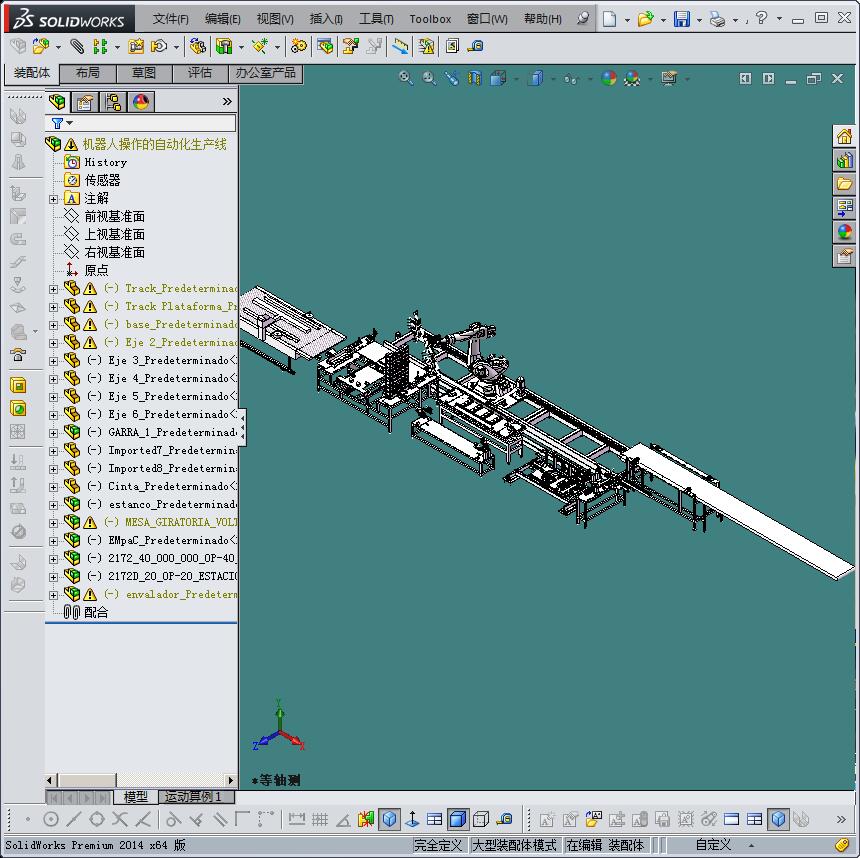Open the SolidWorks Resources home icon
860x858 pixels.
[x=845, y=136]
